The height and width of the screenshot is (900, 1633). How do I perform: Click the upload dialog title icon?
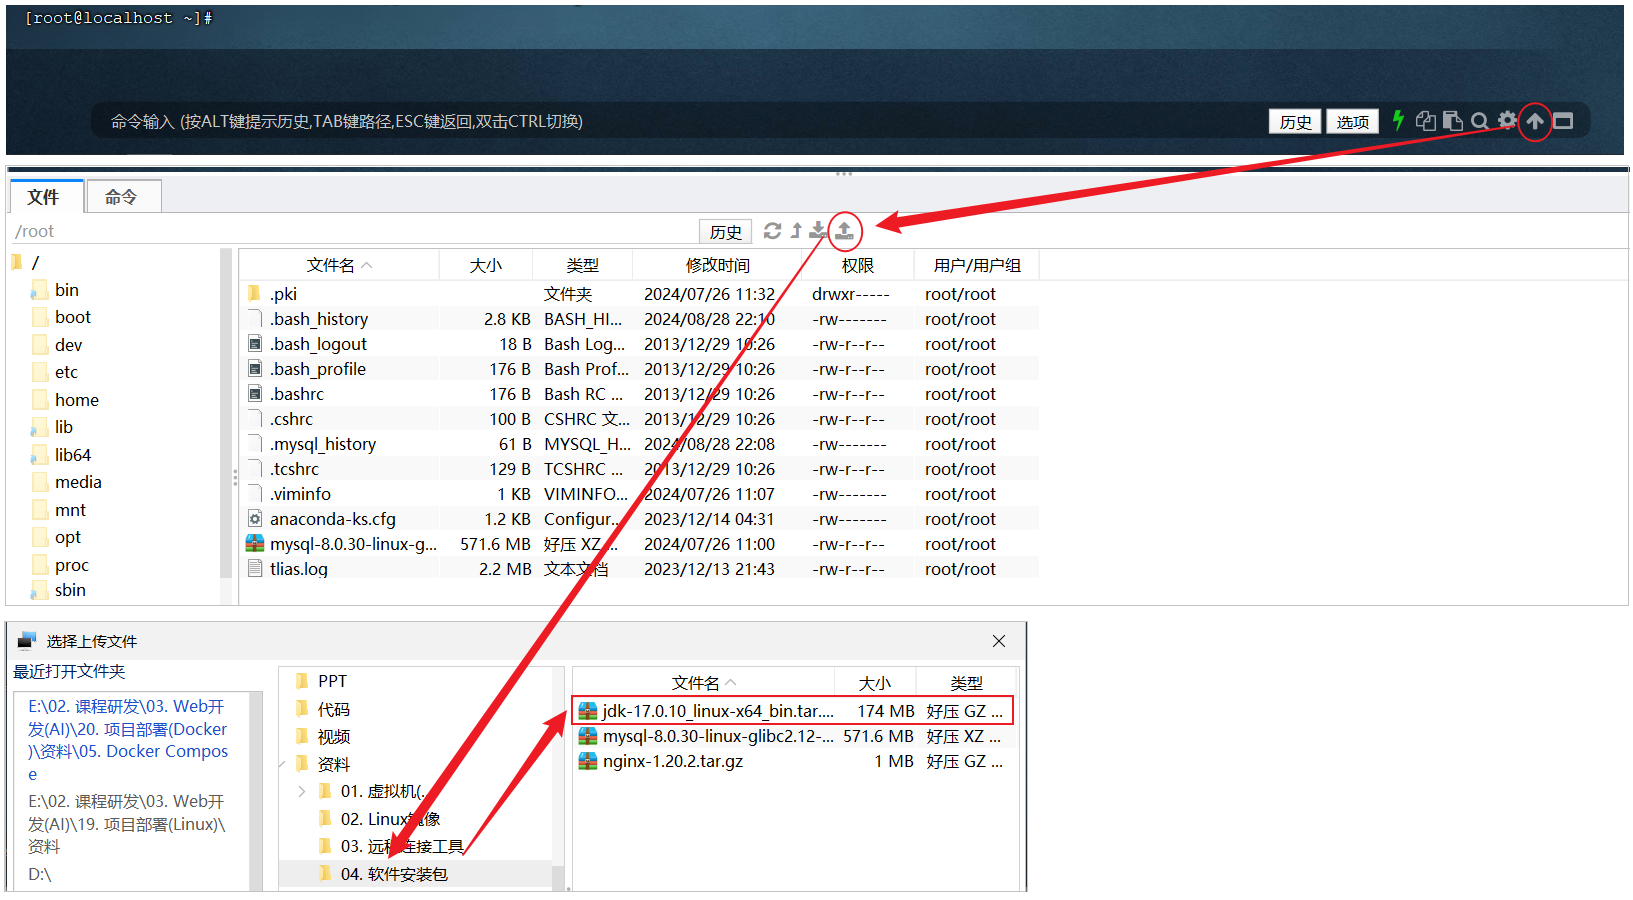[x=27, y=641]
